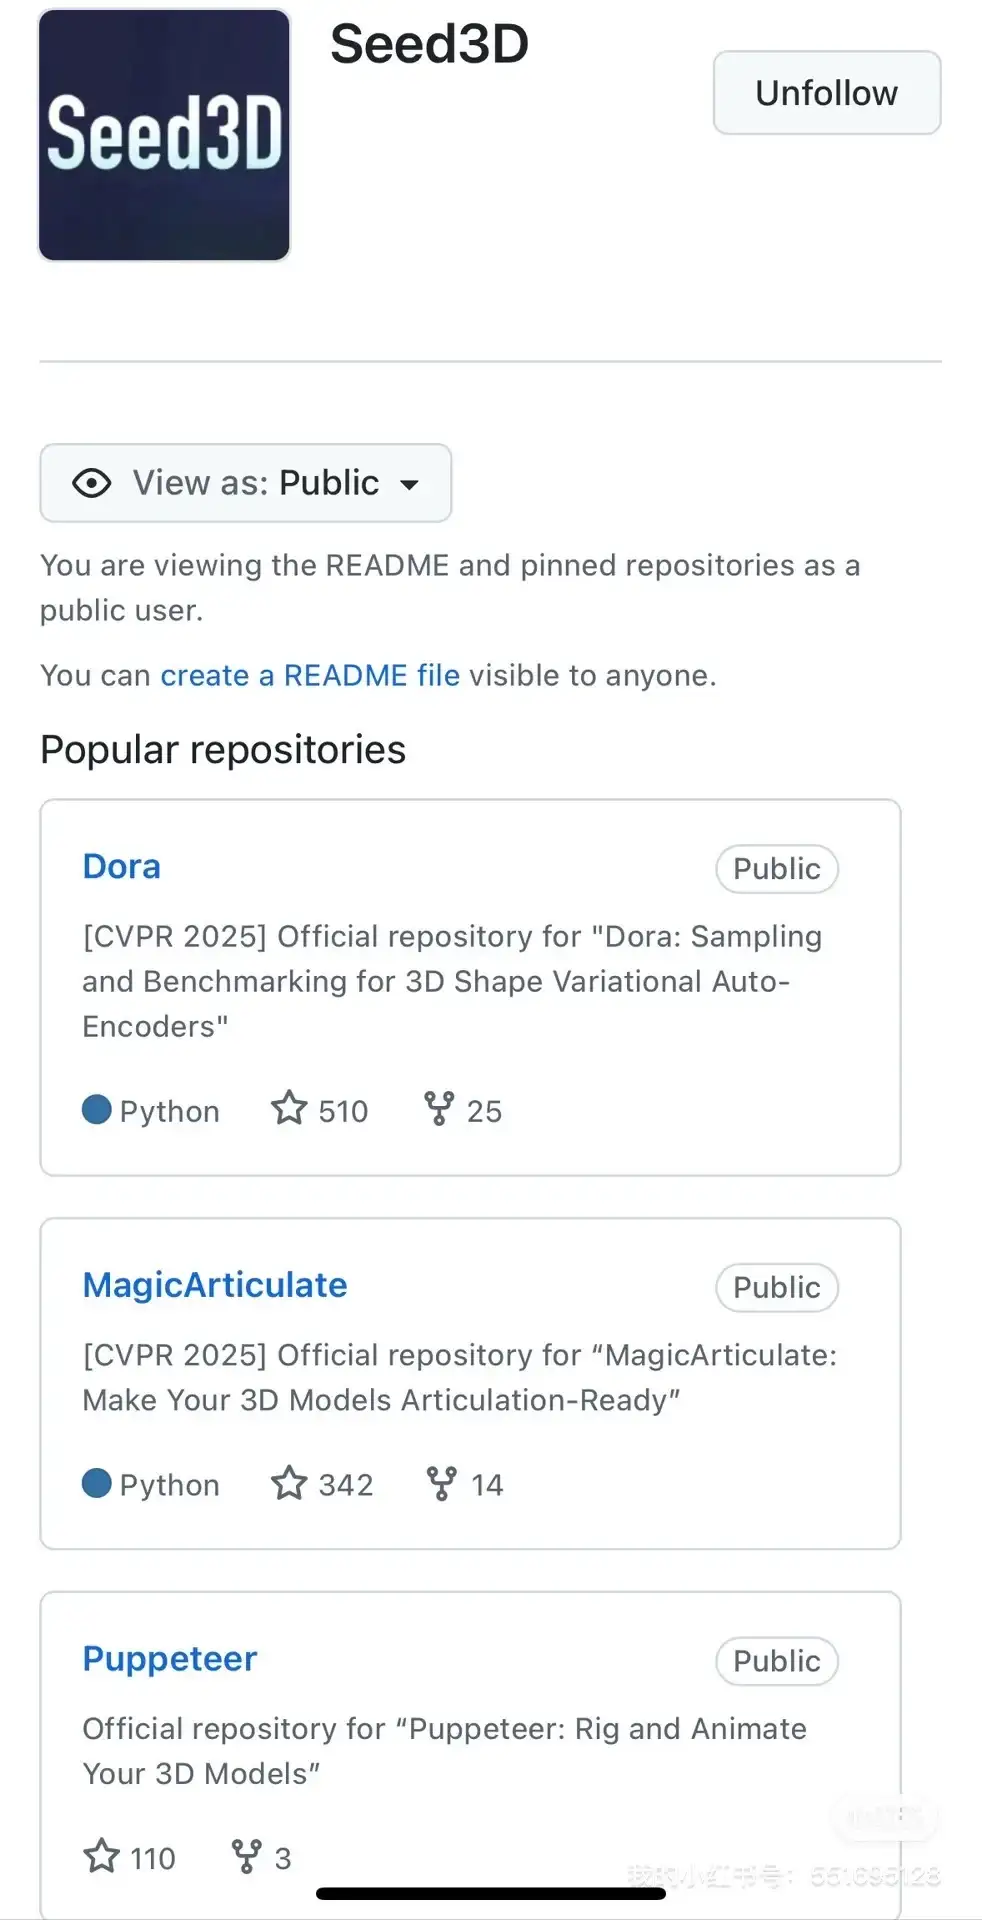Open the create a README file link
Image resolution: width=982 pixels, height=1920 pixels.
310,676
